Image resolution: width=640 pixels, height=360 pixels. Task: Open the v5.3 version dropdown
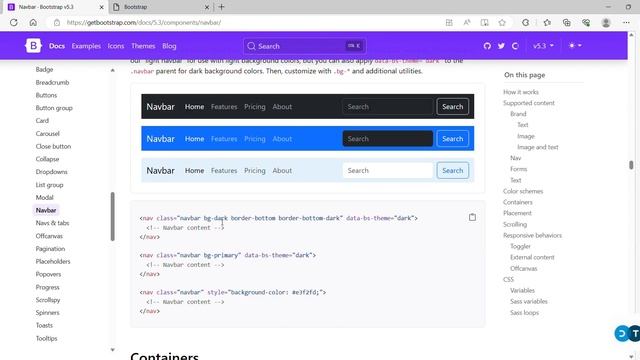pos(543,46)
